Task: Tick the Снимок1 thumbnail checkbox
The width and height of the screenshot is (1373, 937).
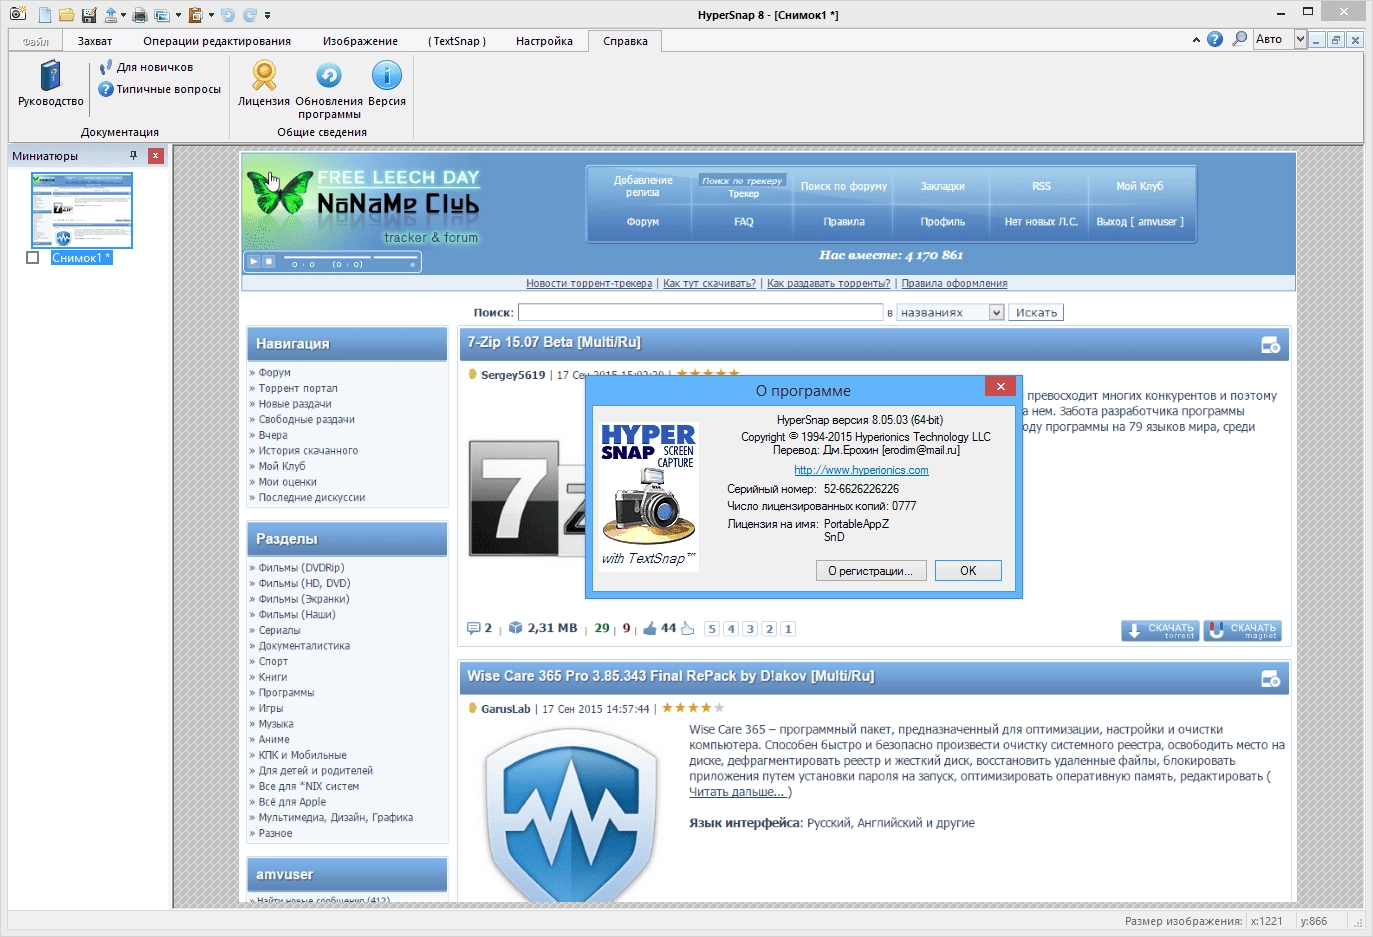Action: click(x=32, y=258)
